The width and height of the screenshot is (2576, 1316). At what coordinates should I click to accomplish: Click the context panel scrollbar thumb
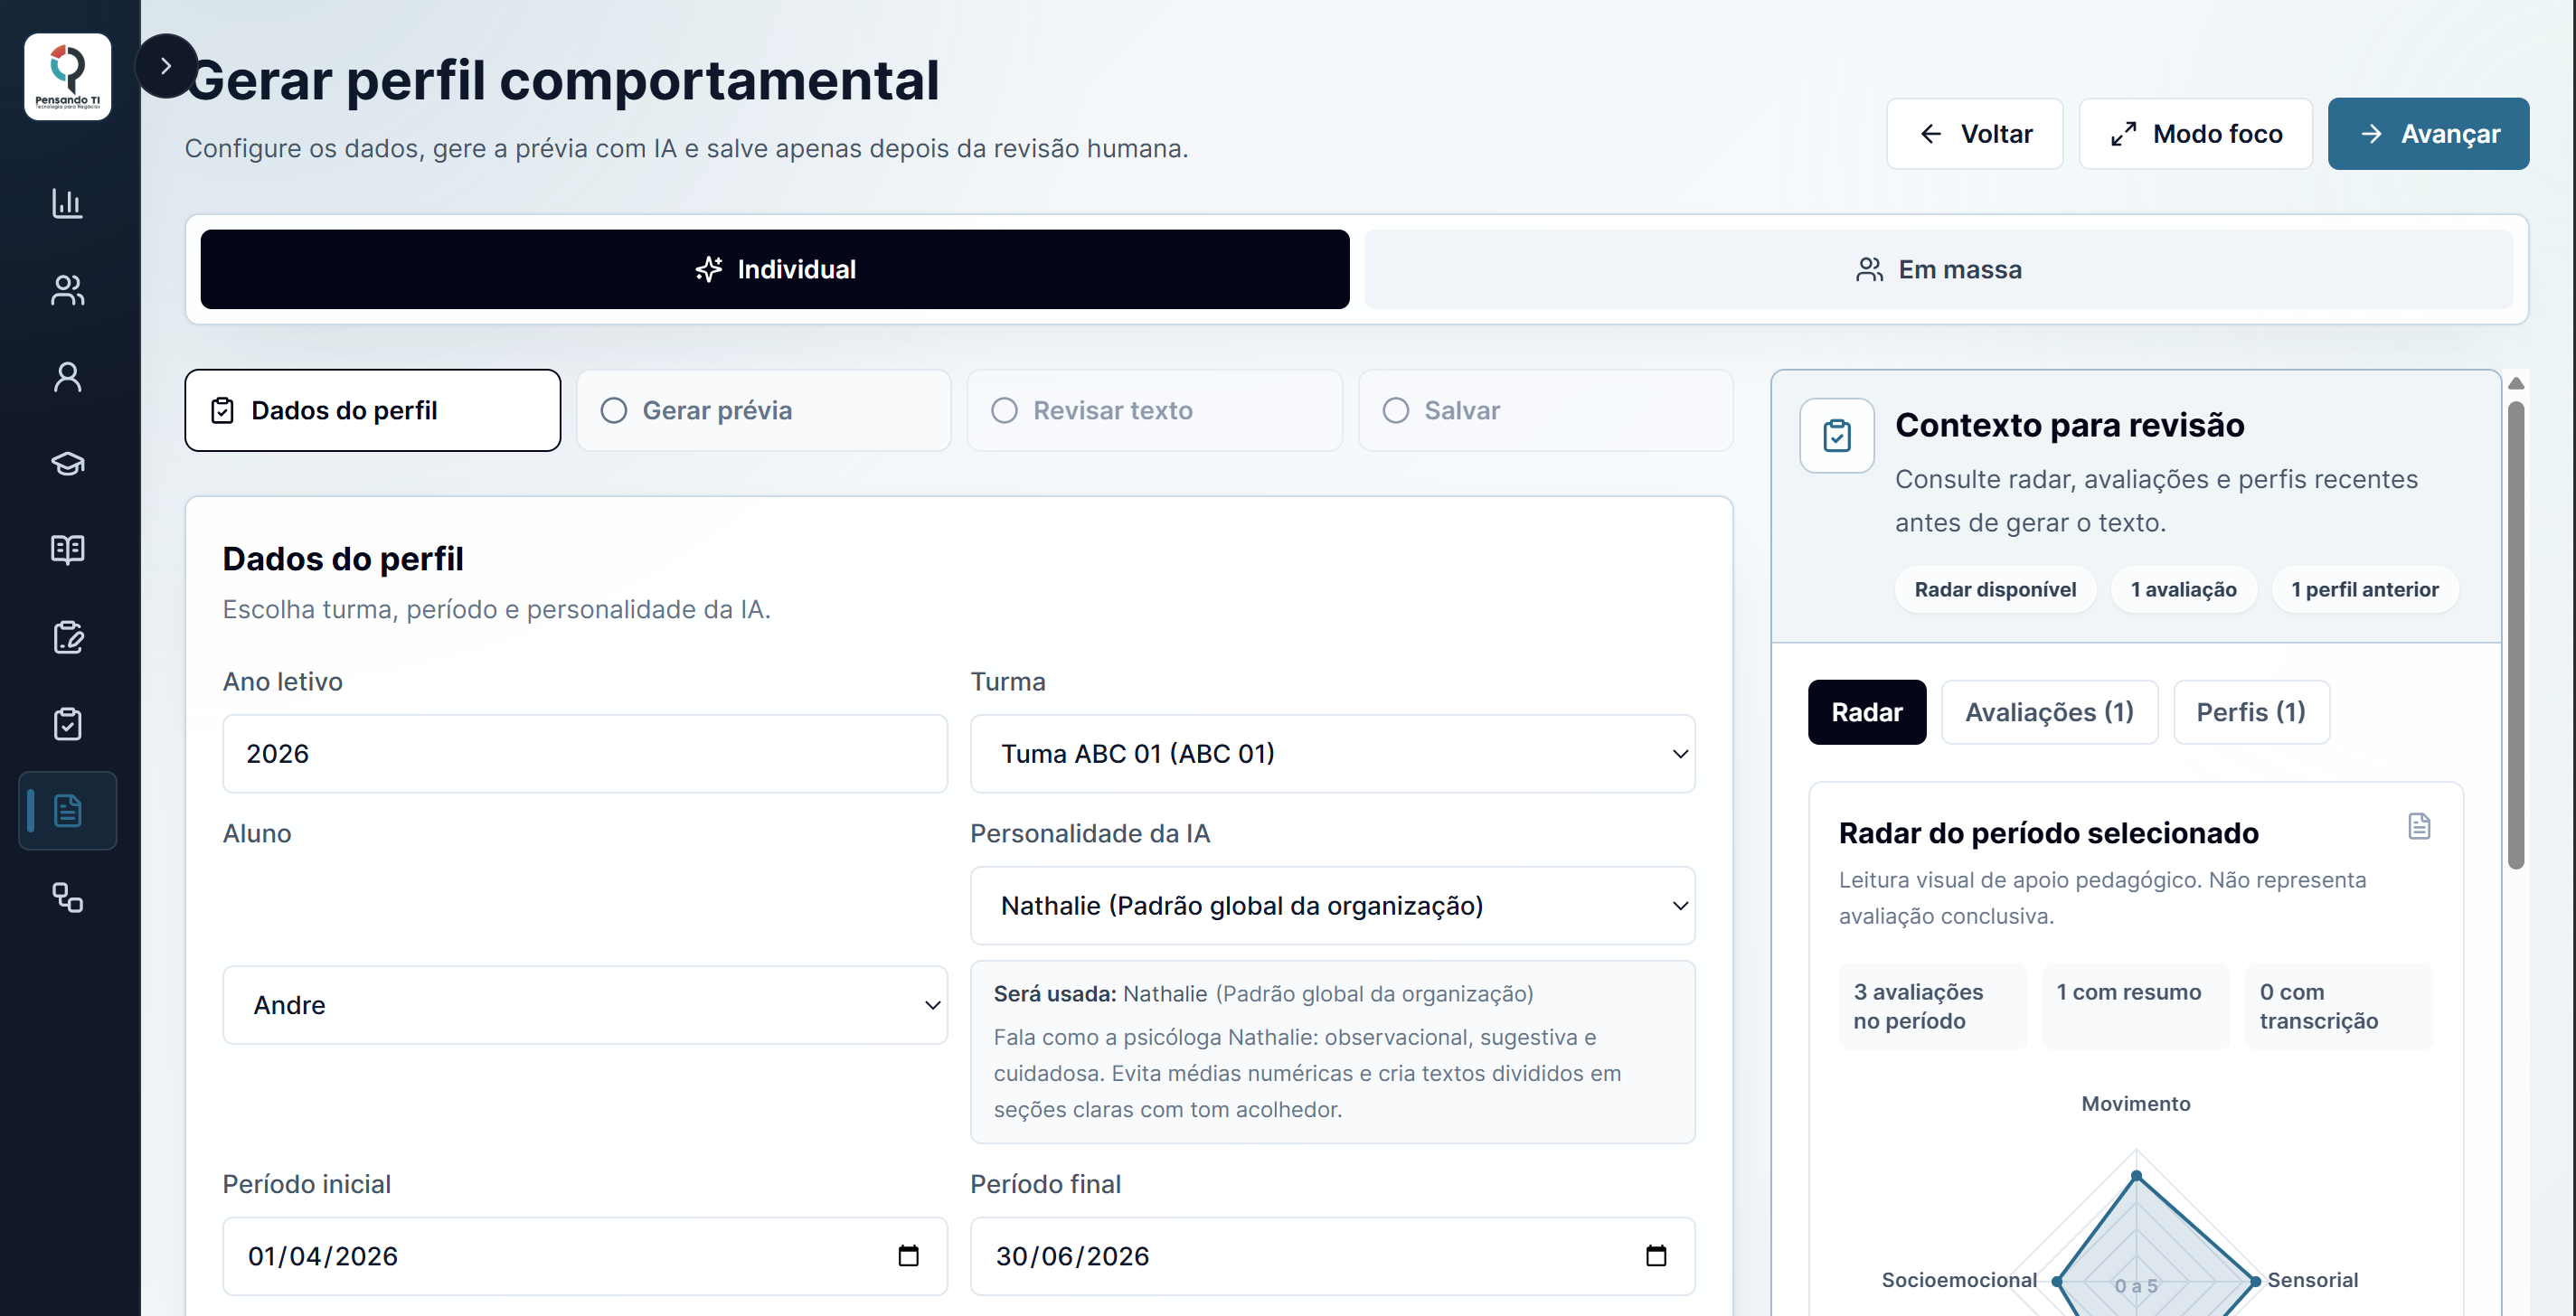pos(2516,635)
